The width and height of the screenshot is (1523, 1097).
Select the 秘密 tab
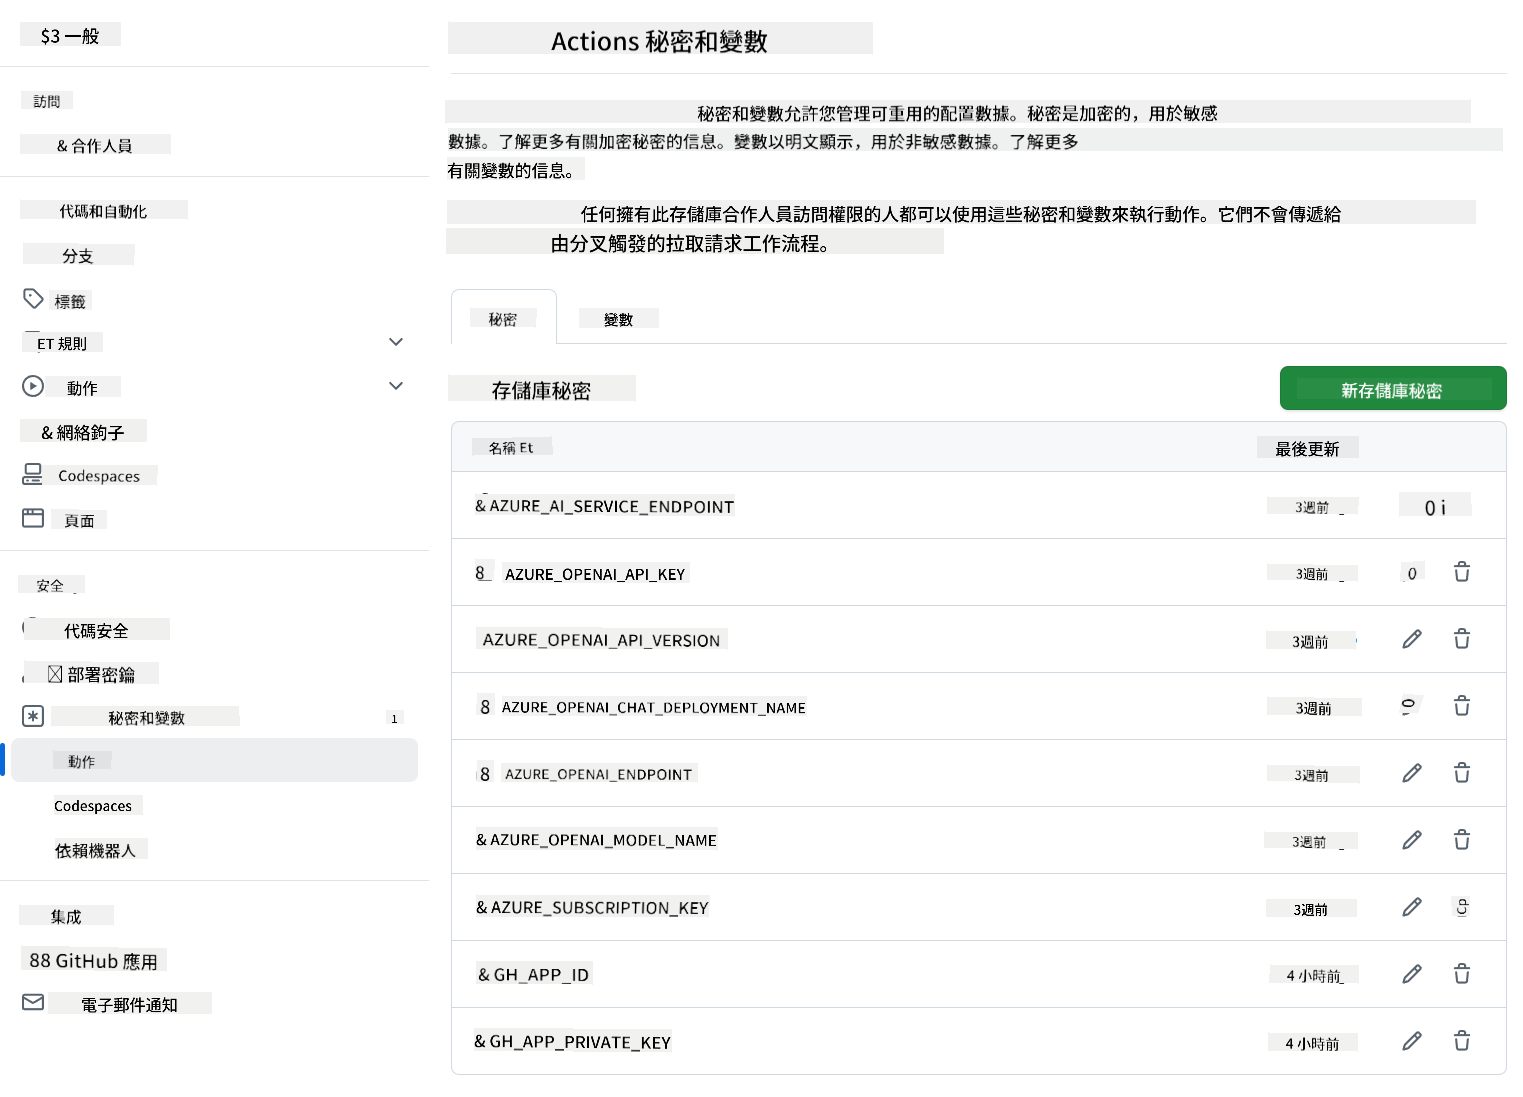tap(503, 319)
